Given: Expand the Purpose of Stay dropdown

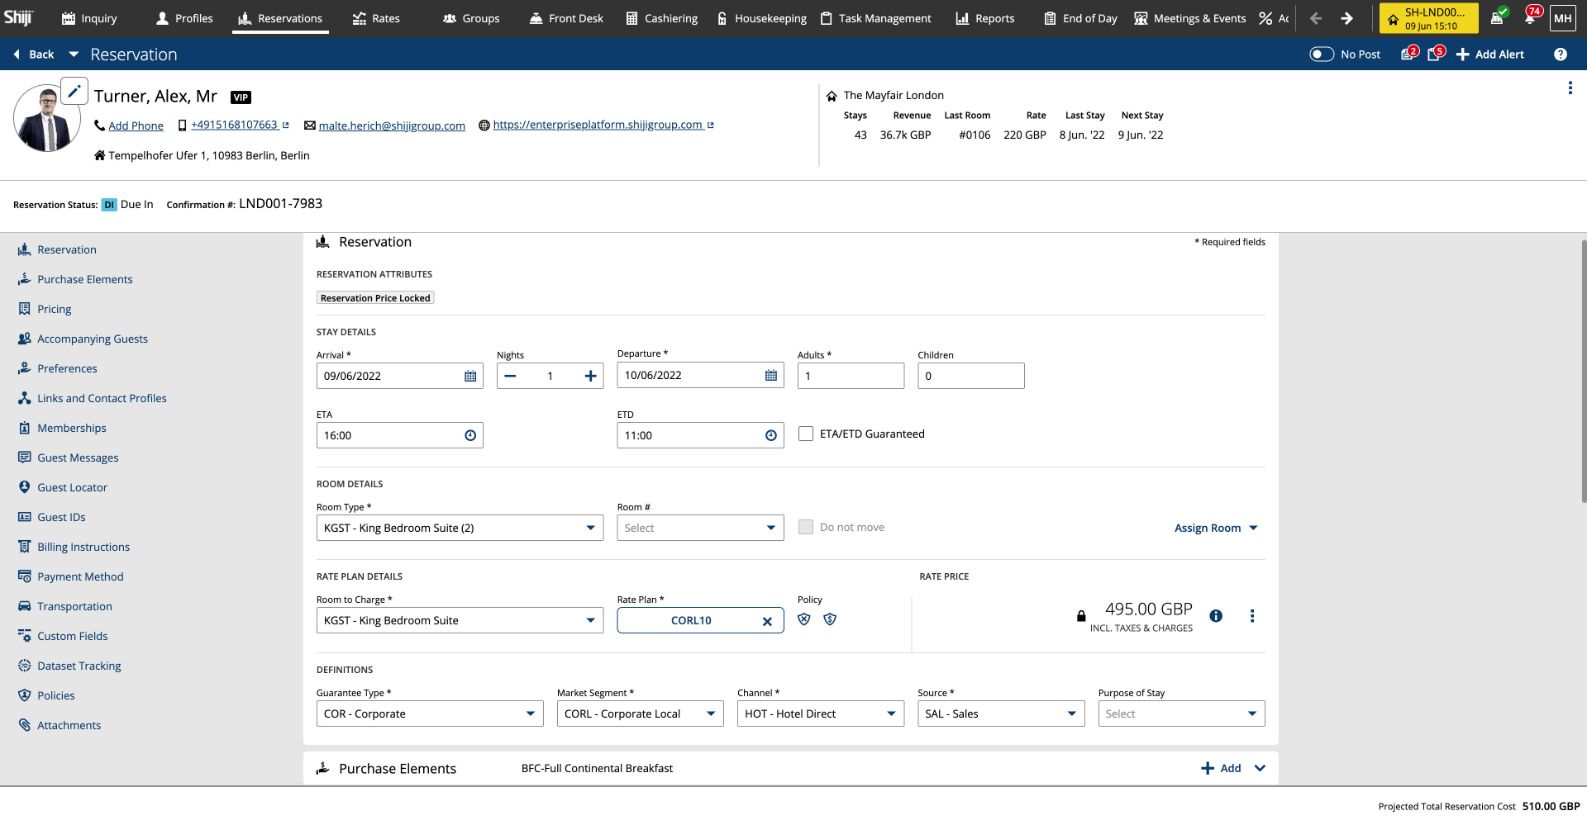Looking at the screenshot, I should point(1251,714).
